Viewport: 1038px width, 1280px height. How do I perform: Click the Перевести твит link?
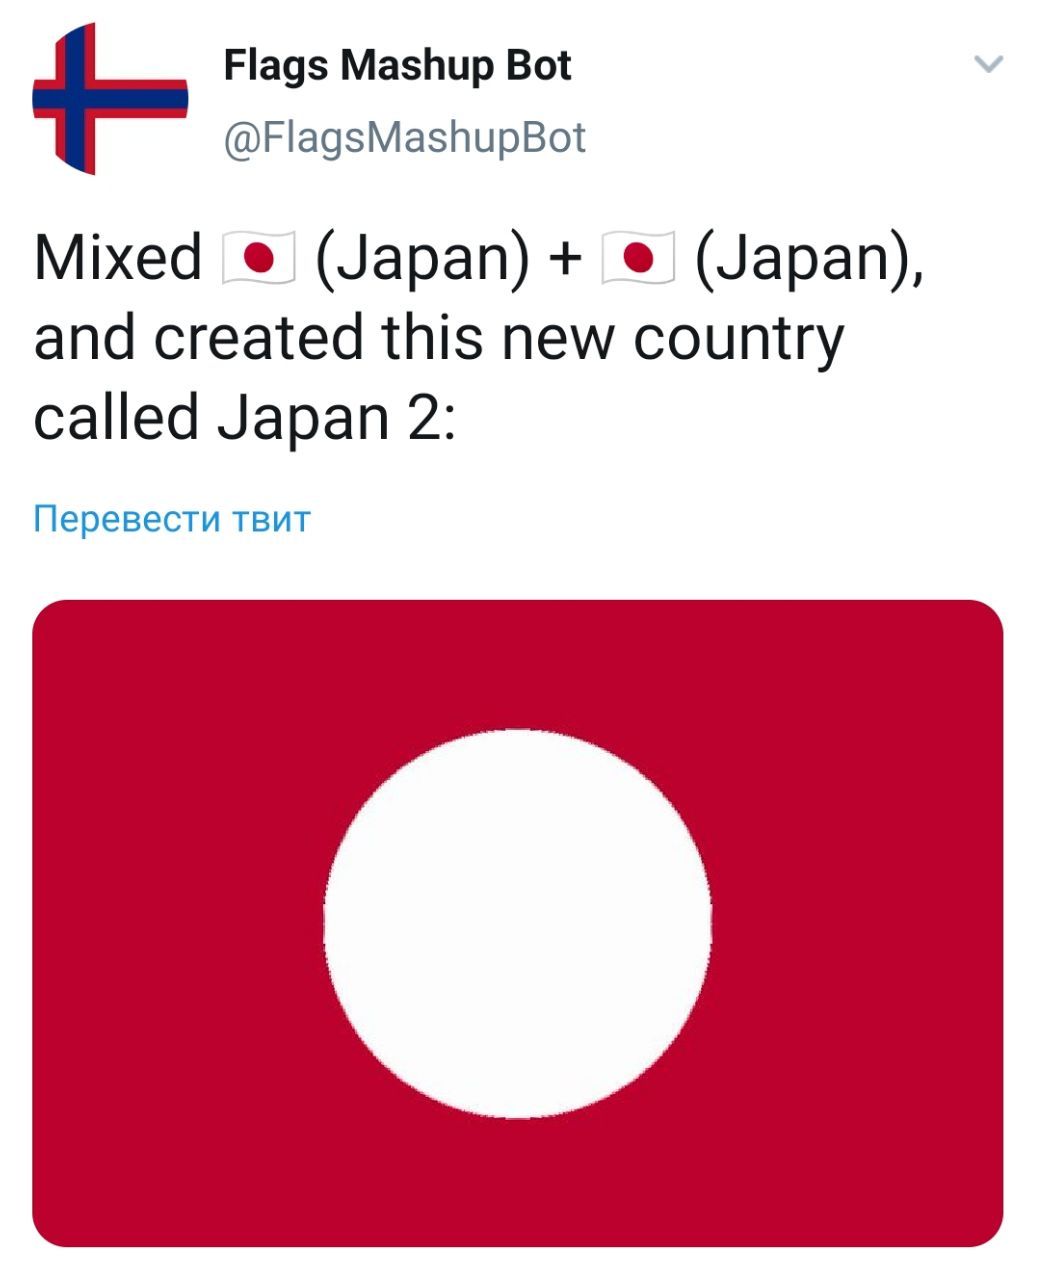pos(172,519)
